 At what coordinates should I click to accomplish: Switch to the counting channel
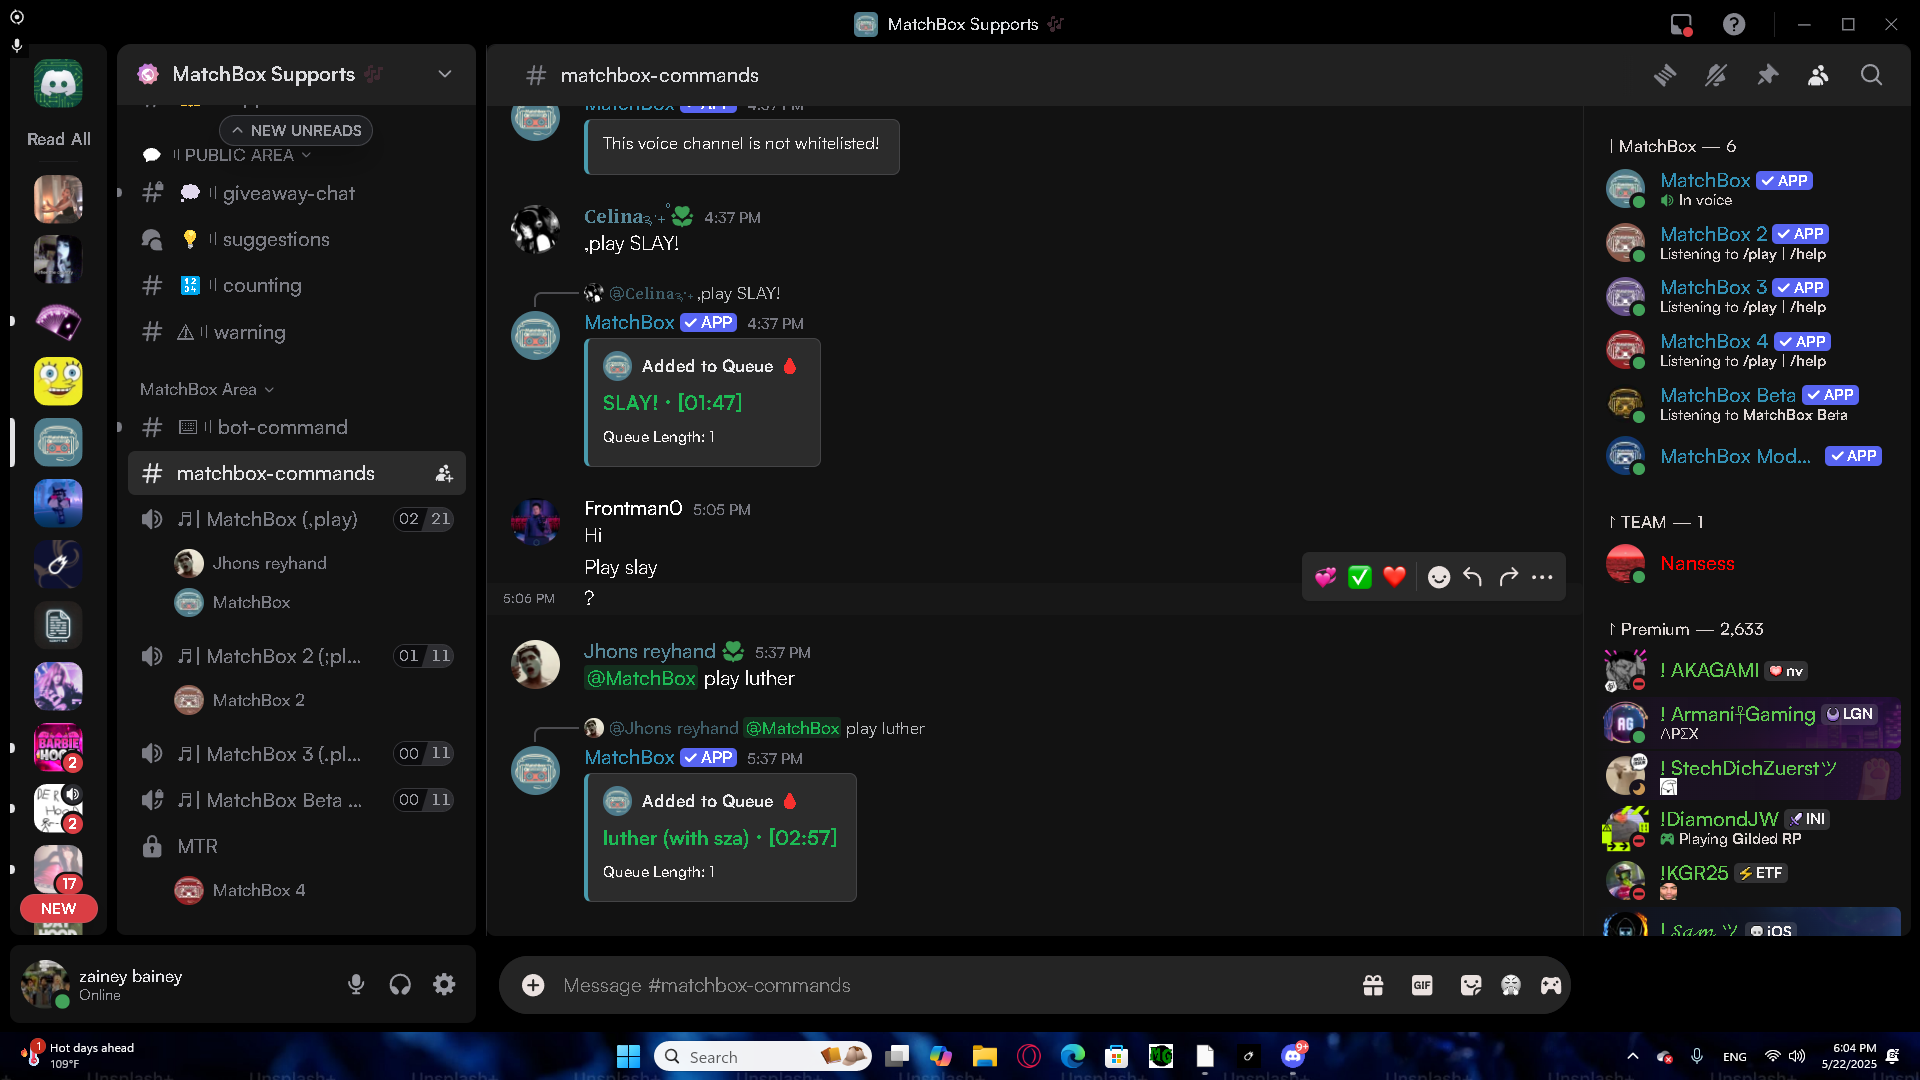point(297,286)
